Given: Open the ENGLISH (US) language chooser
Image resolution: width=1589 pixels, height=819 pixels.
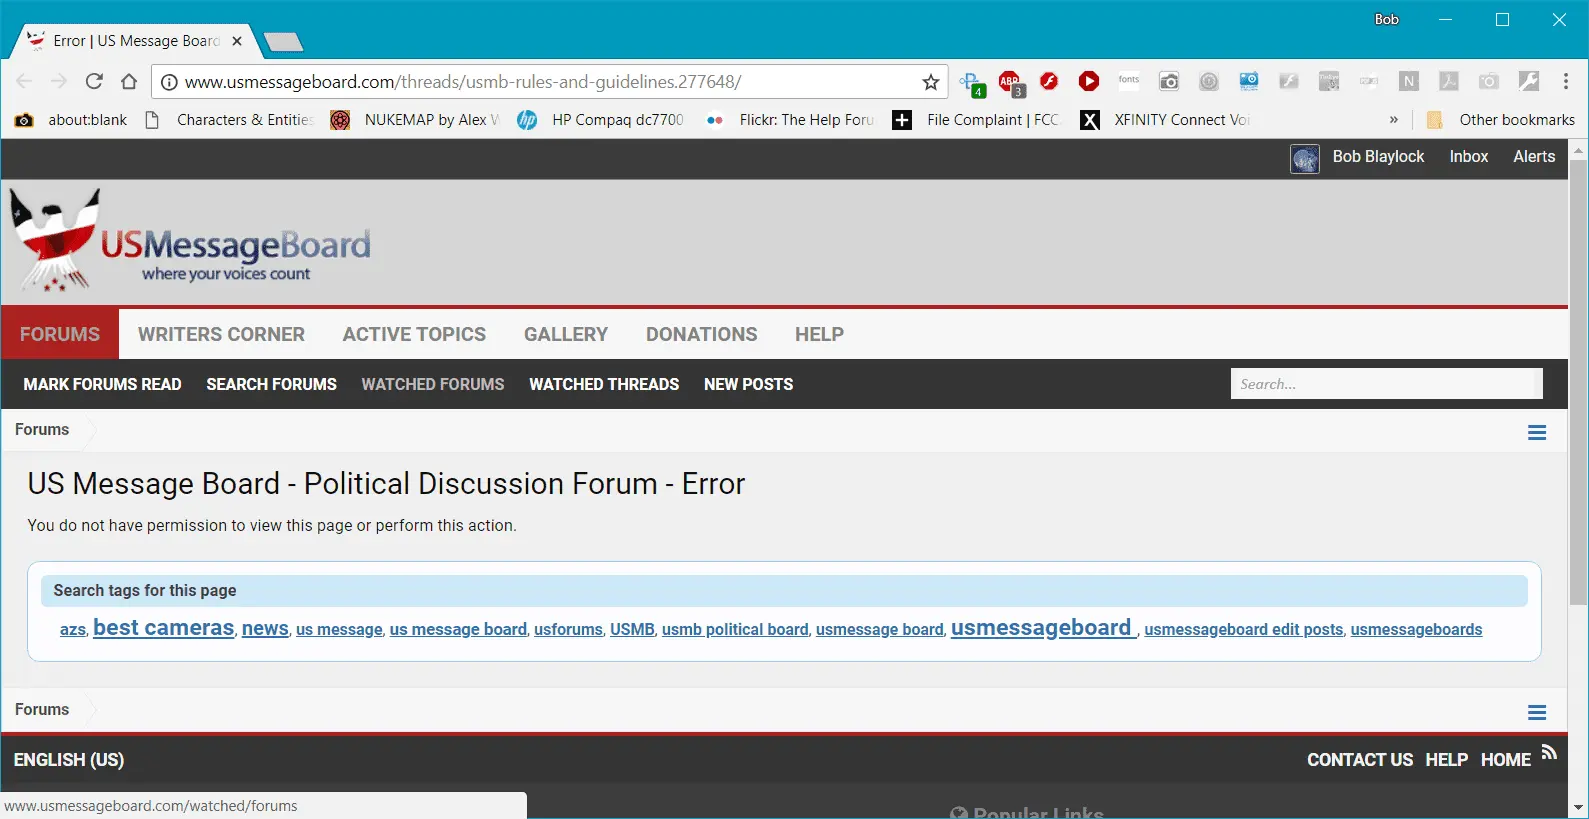Looking at the screenshot, I should [x=69, y=760].
